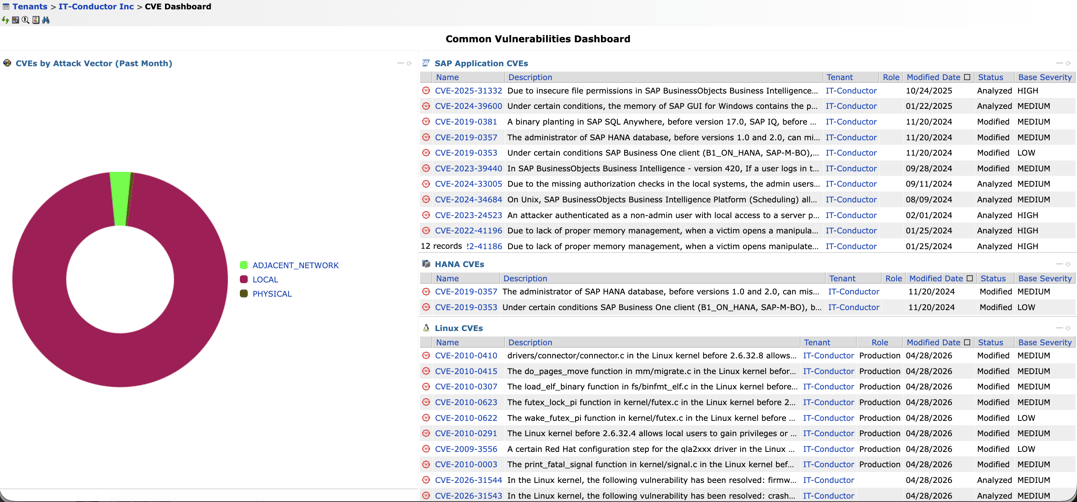Minimize the Linux CVEs panel
Viewport: 1077px width, 502px height.
(x=1059, y=328)
